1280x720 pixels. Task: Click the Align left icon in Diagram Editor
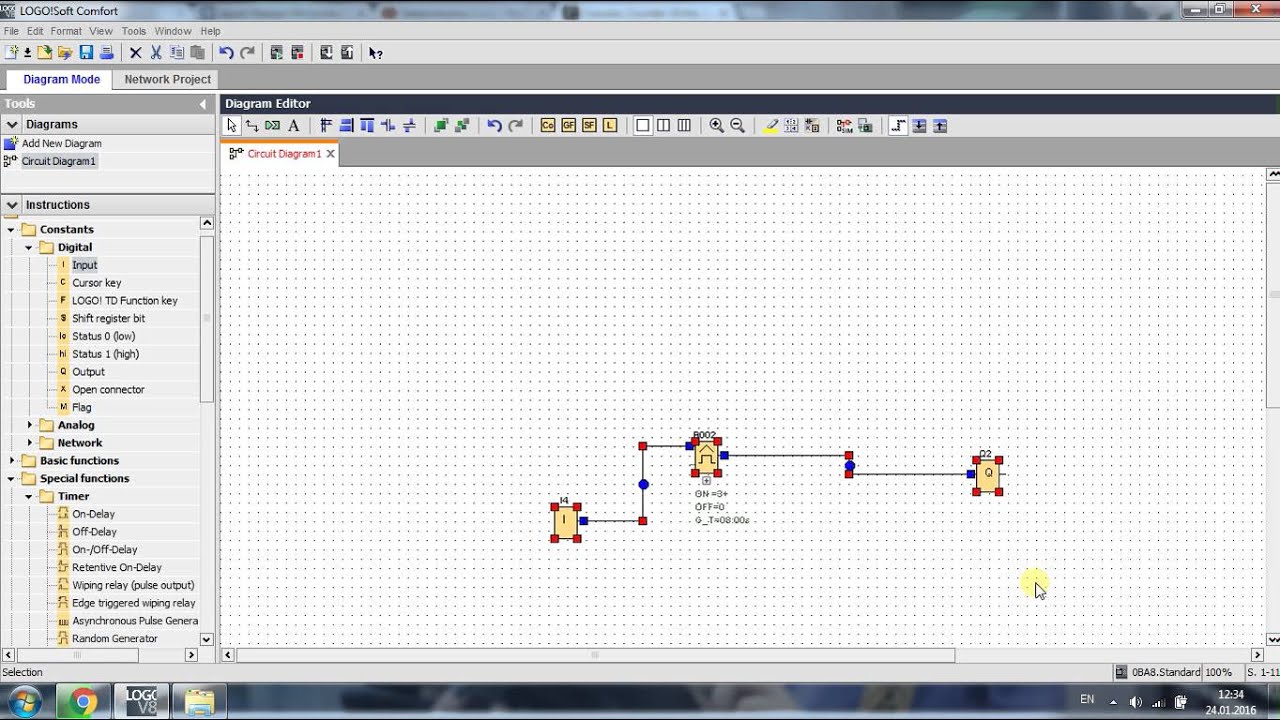[x=326, y=125]
